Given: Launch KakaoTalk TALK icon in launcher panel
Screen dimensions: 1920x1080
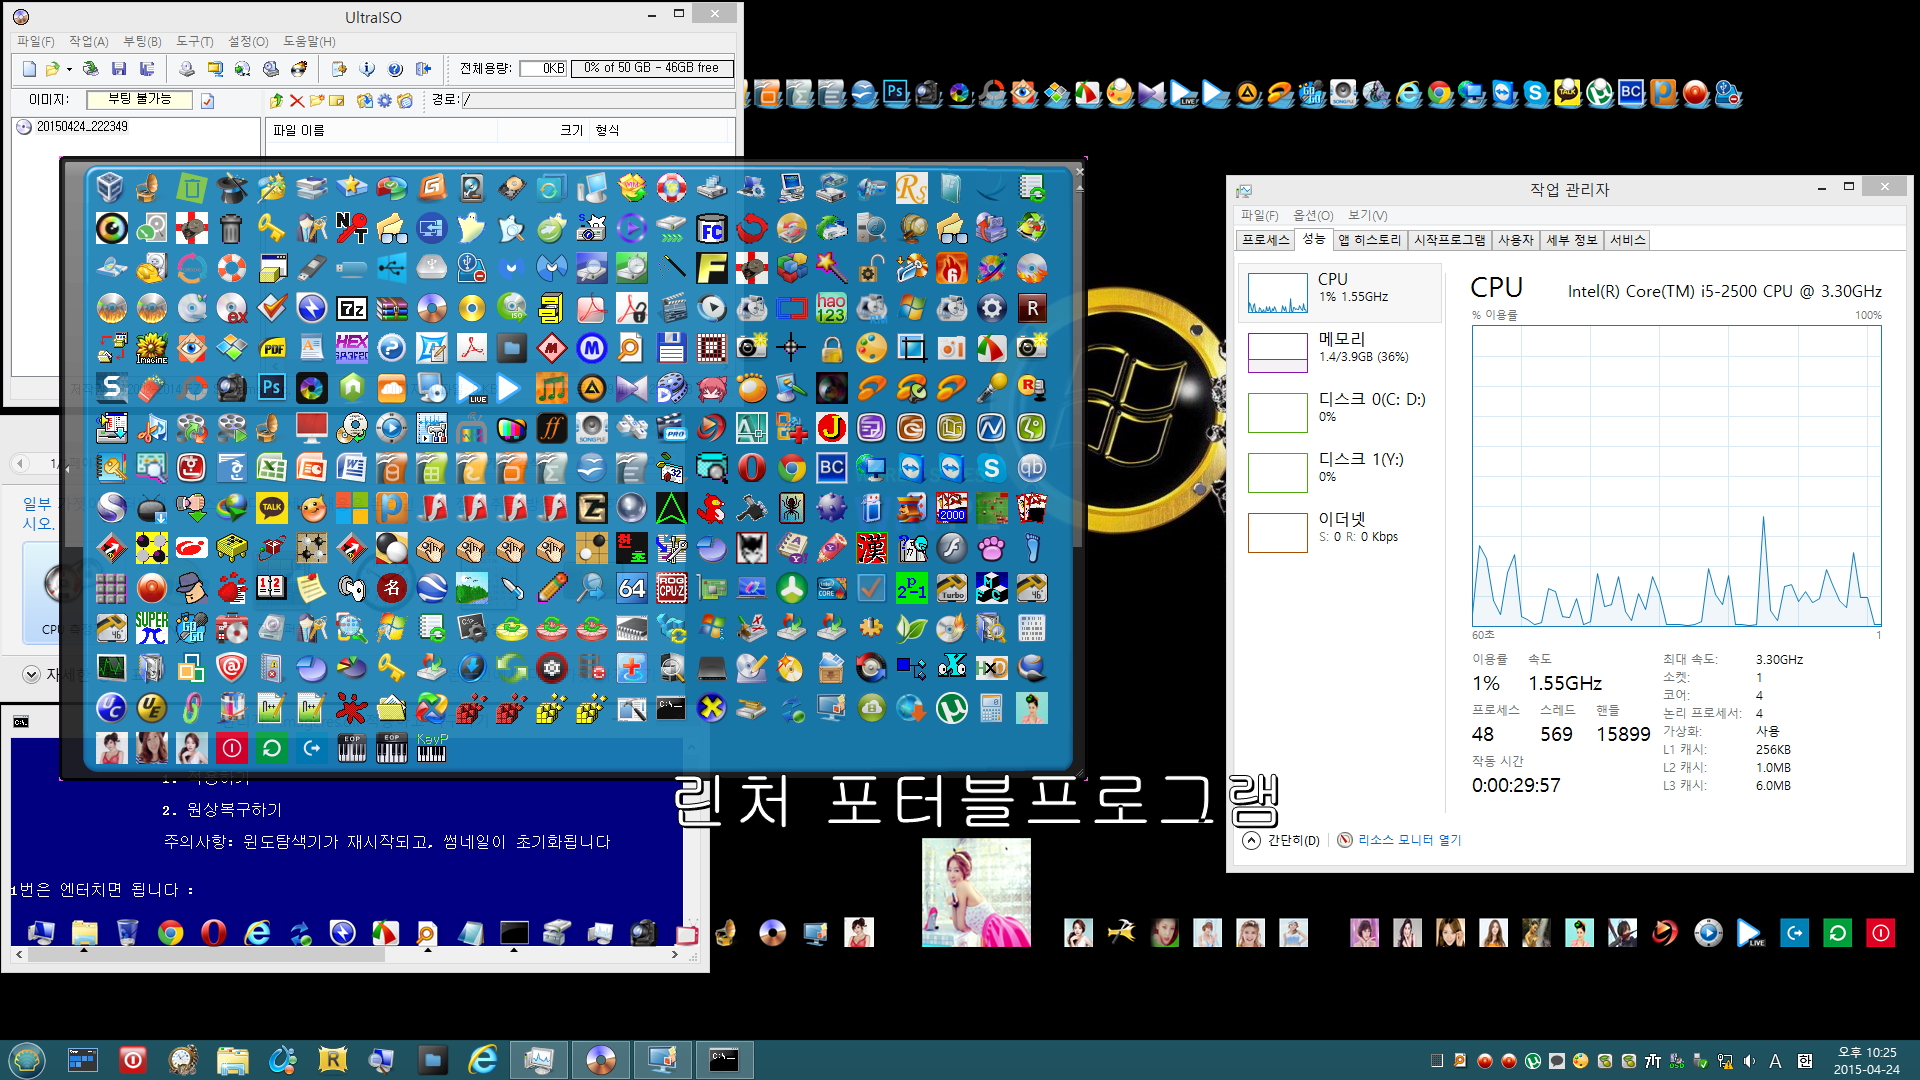Looking at the screenshot, I should [271, 507].
